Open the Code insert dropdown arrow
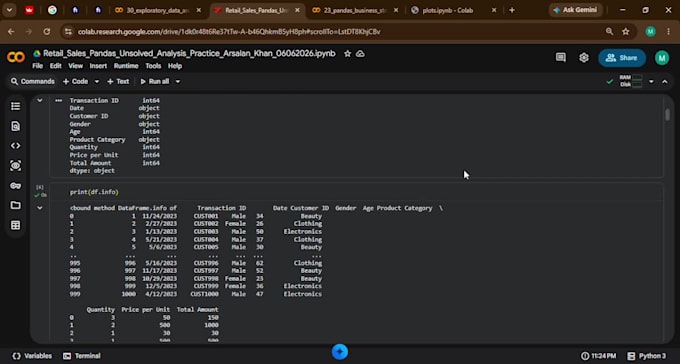 coord(97,82)
